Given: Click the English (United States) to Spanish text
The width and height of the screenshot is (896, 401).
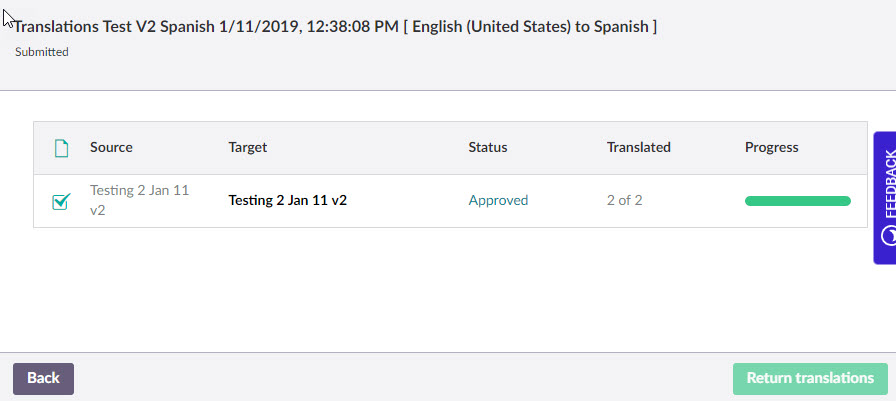Looking at the screenshot, I should point(530,27).
